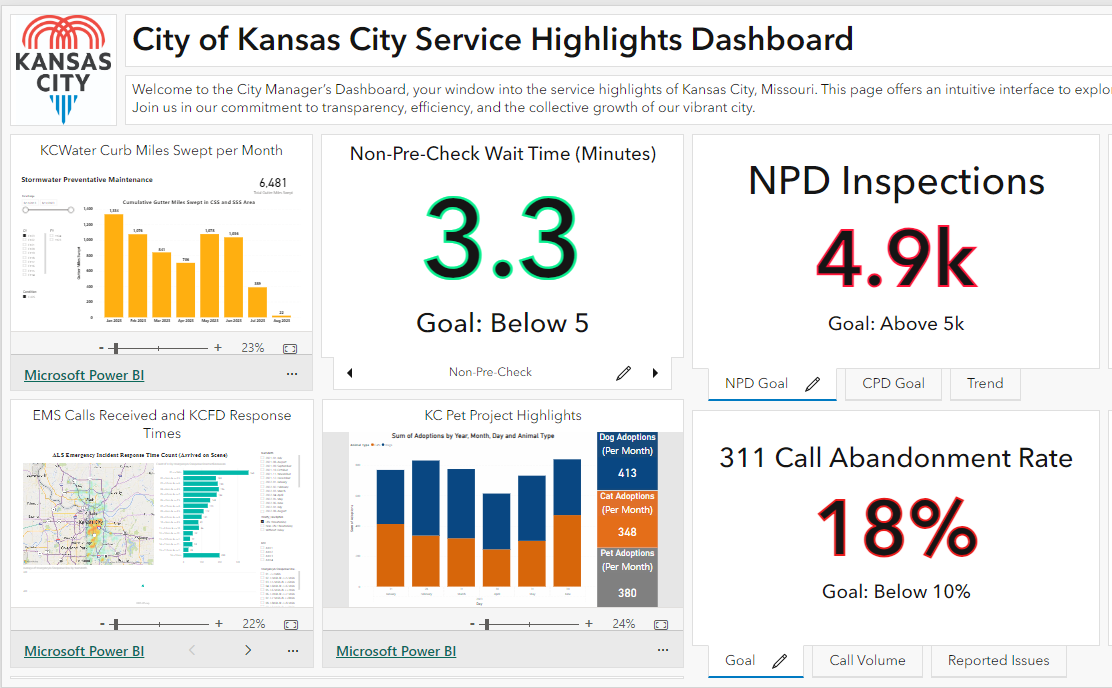Image resolution: width=1112 pixels, height=688 pixels.
Task: Select the Call Volume tab
Action: click(867, 660)
